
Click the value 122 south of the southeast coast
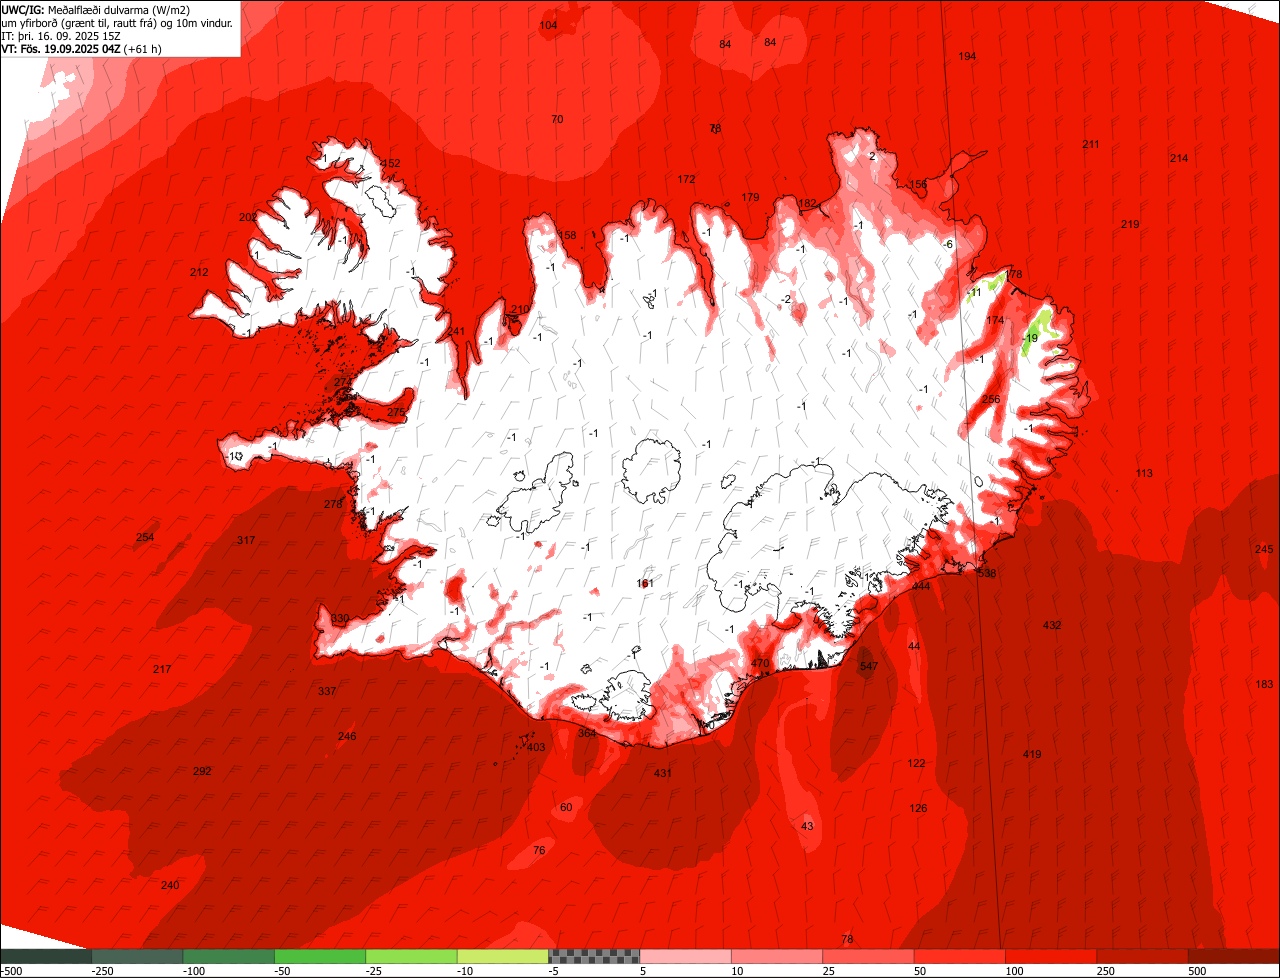[x=917, y=763]
